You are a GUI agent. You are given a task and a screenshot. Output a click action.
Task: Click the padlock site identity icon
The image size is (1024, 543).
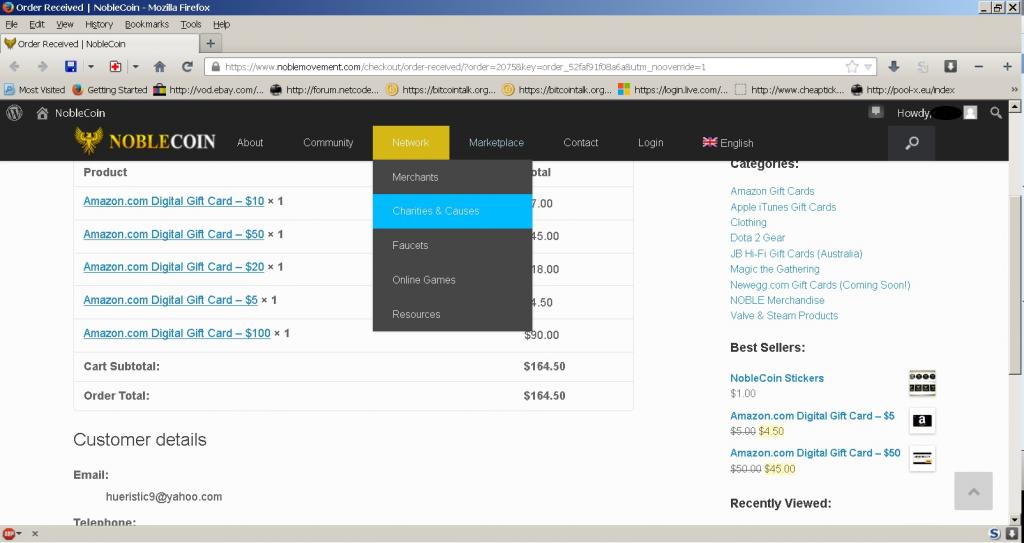(216, 67)
